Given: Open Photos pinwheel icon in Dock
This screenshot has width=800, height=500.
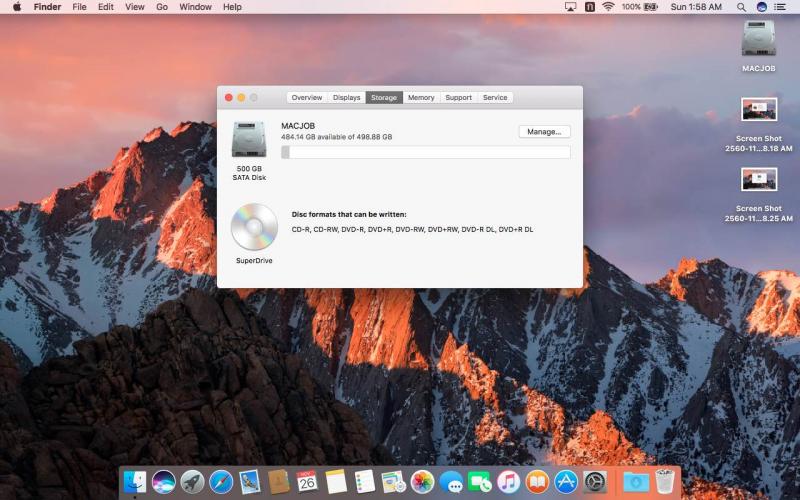Looking at the screenshot, I should click(x=422, y=482).
